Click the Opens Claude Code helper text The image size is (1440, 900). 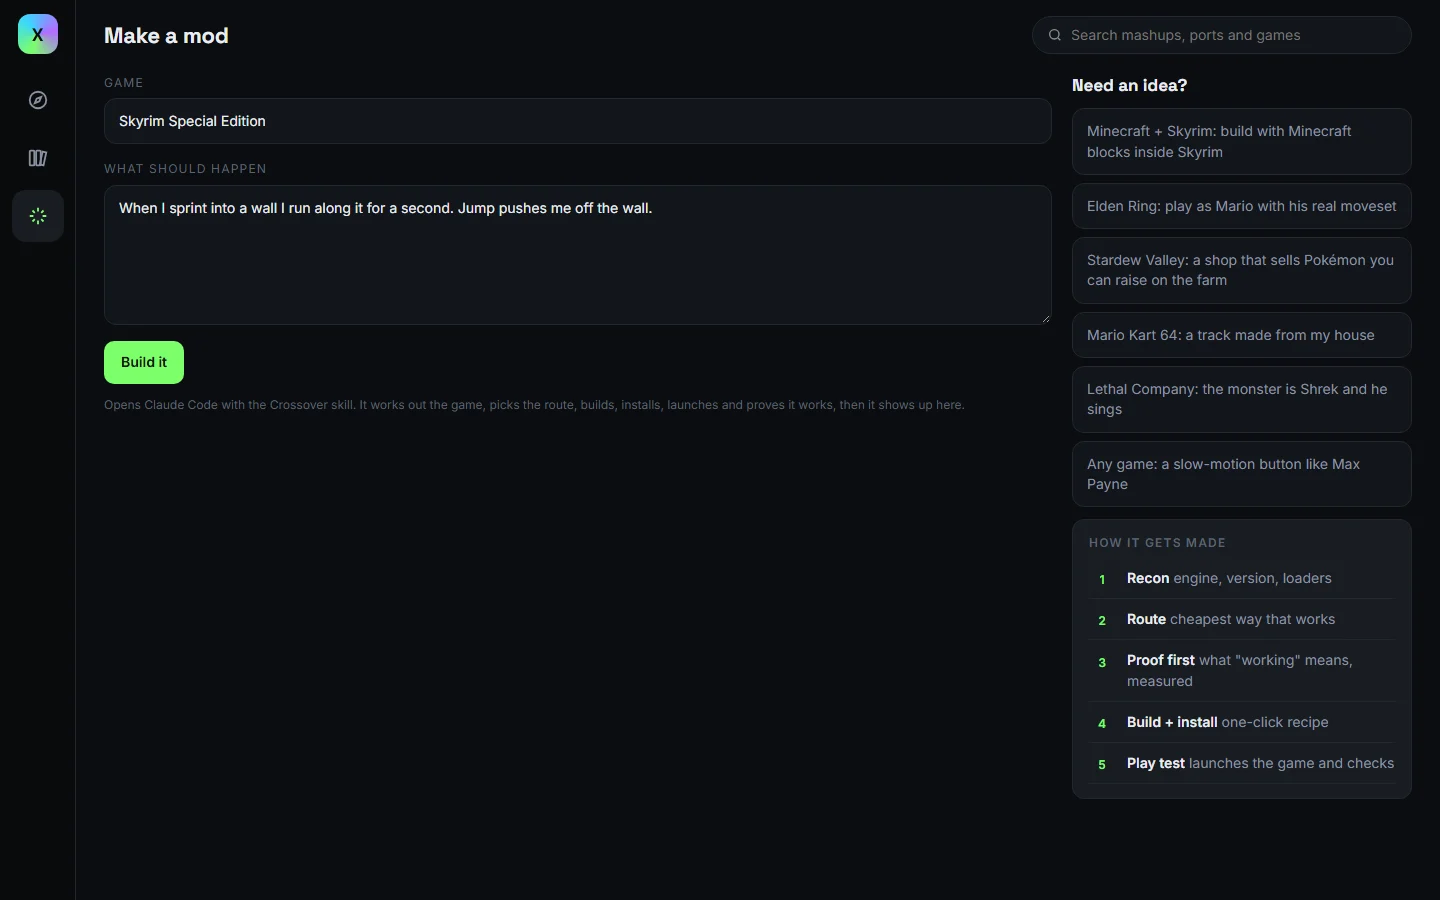[534, 405]
